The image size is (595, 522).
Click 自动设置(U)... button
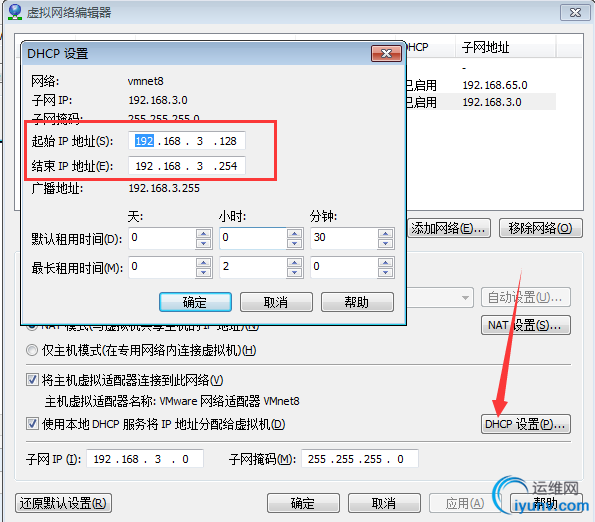click(526, 297)
